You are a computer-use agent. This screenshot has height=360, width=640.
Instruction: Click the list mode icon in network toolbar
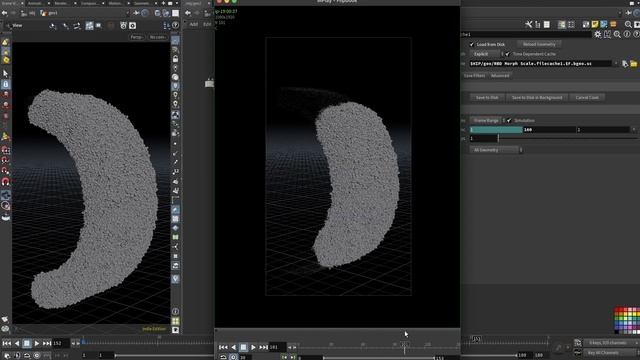pos(547,24)
